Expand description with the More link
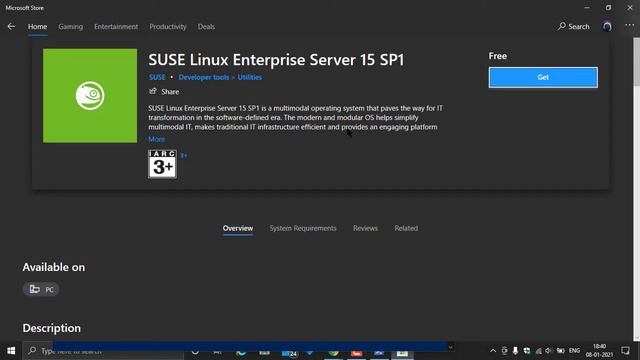This screenshot has height=360, width=640. tap(157, 139)
